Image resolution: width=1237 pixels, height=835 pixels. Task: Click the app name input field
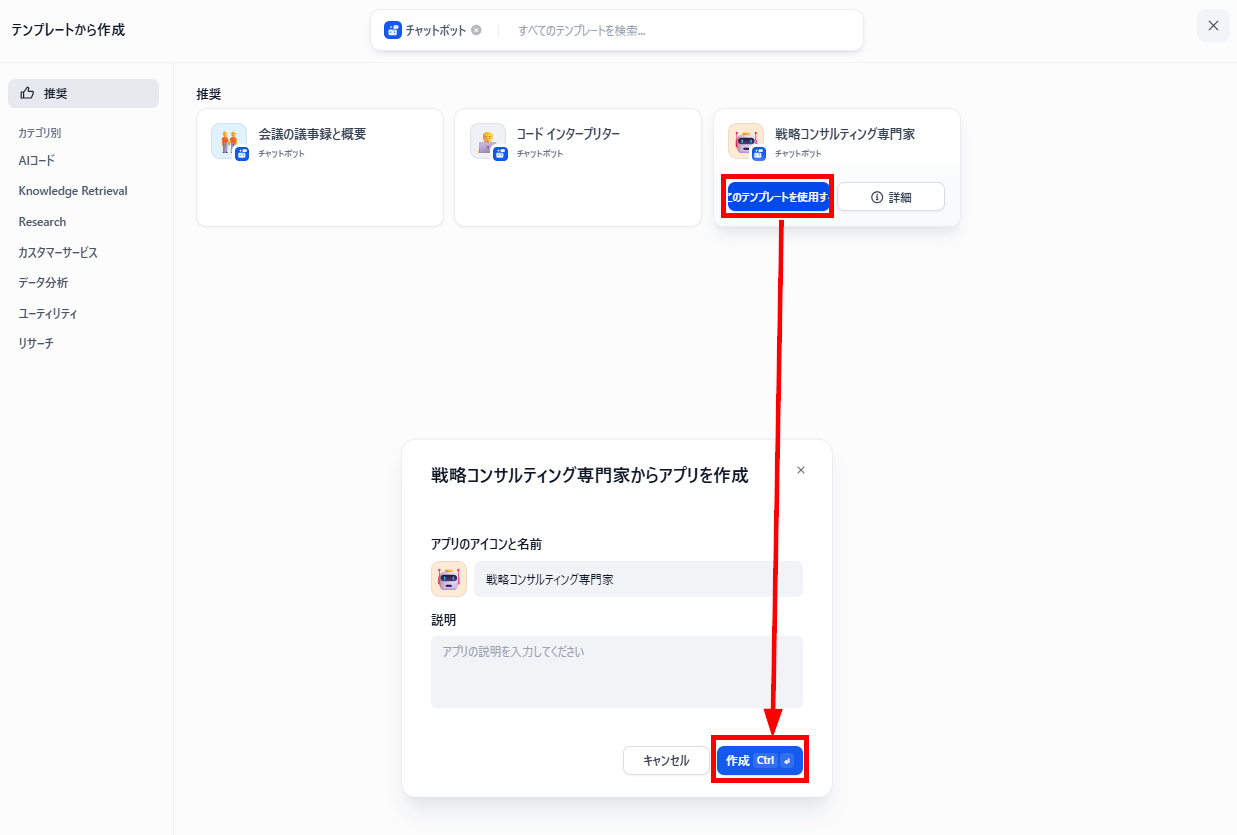[x=638, y=579]
